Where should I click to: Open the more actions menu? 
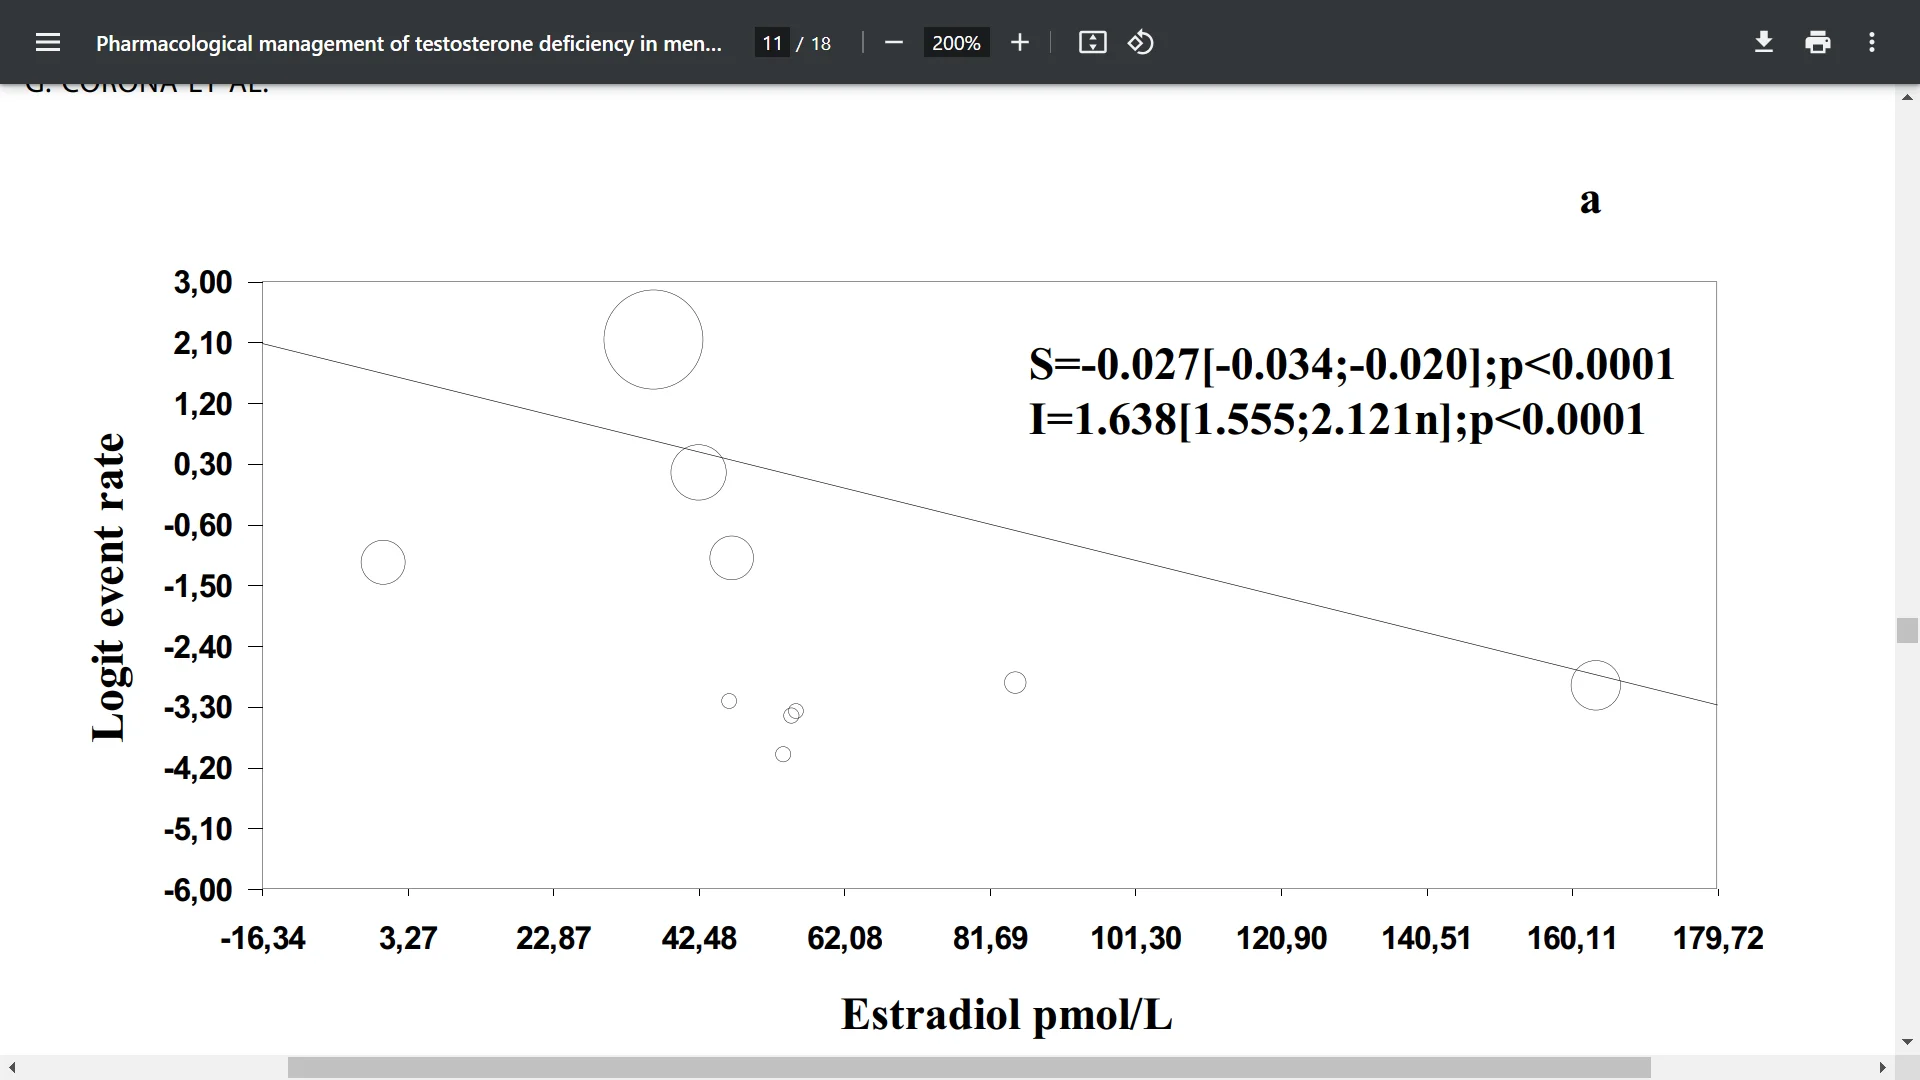[x=1872, y=43]
